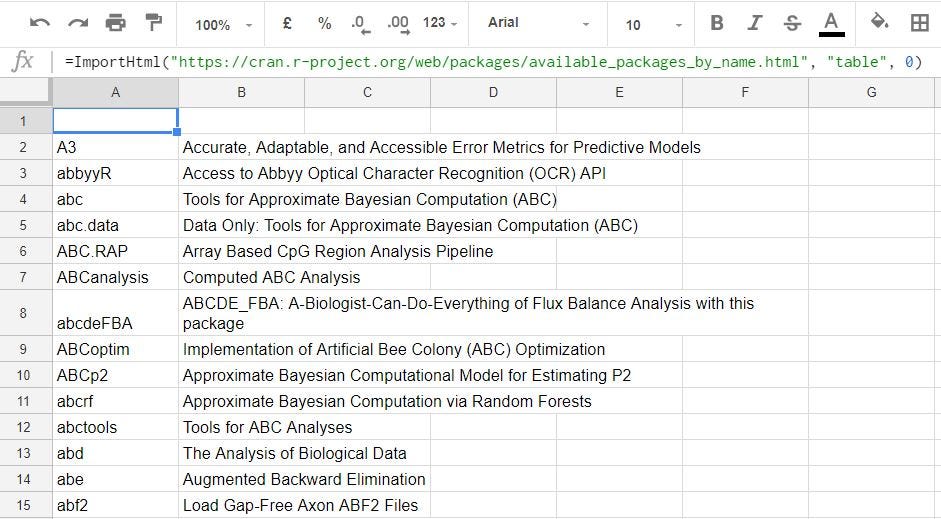Open the text color picker
The height and width of the screenshot is (519, 941).
click(831, 24)
